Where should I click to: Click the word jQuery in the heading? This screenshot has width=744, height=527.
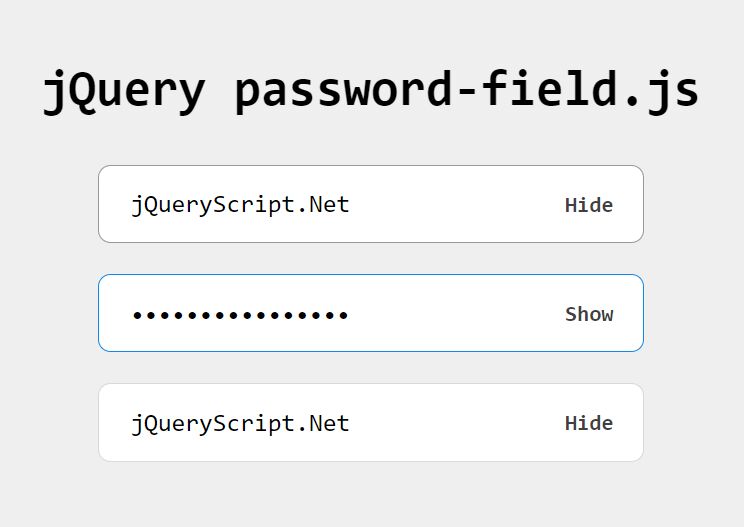pyautogui.click(x=124, y=92)
